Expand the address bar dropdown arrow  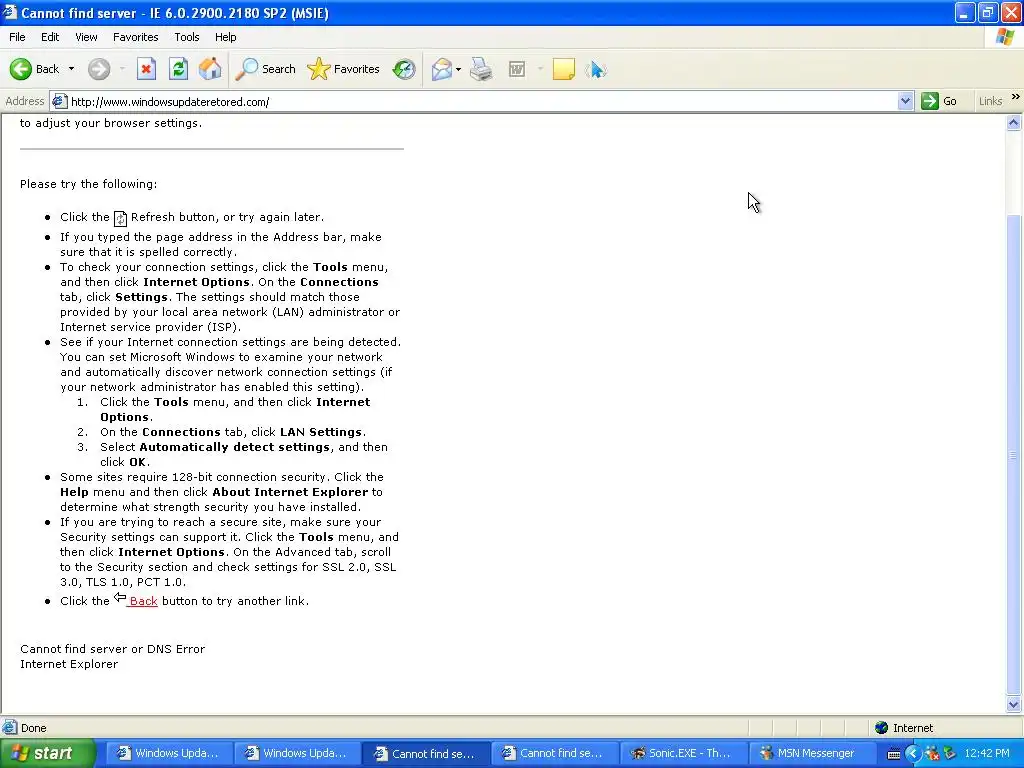905,102
